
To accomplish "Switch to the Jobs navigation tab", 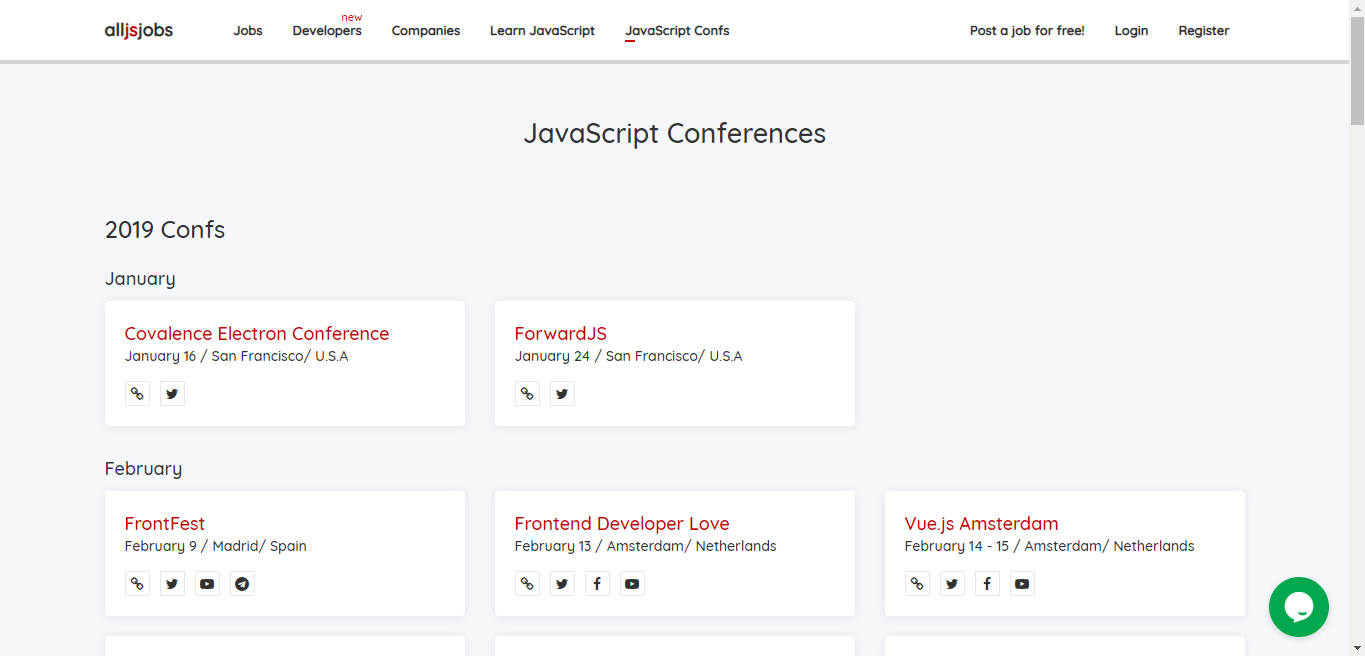I will (247, 31).
